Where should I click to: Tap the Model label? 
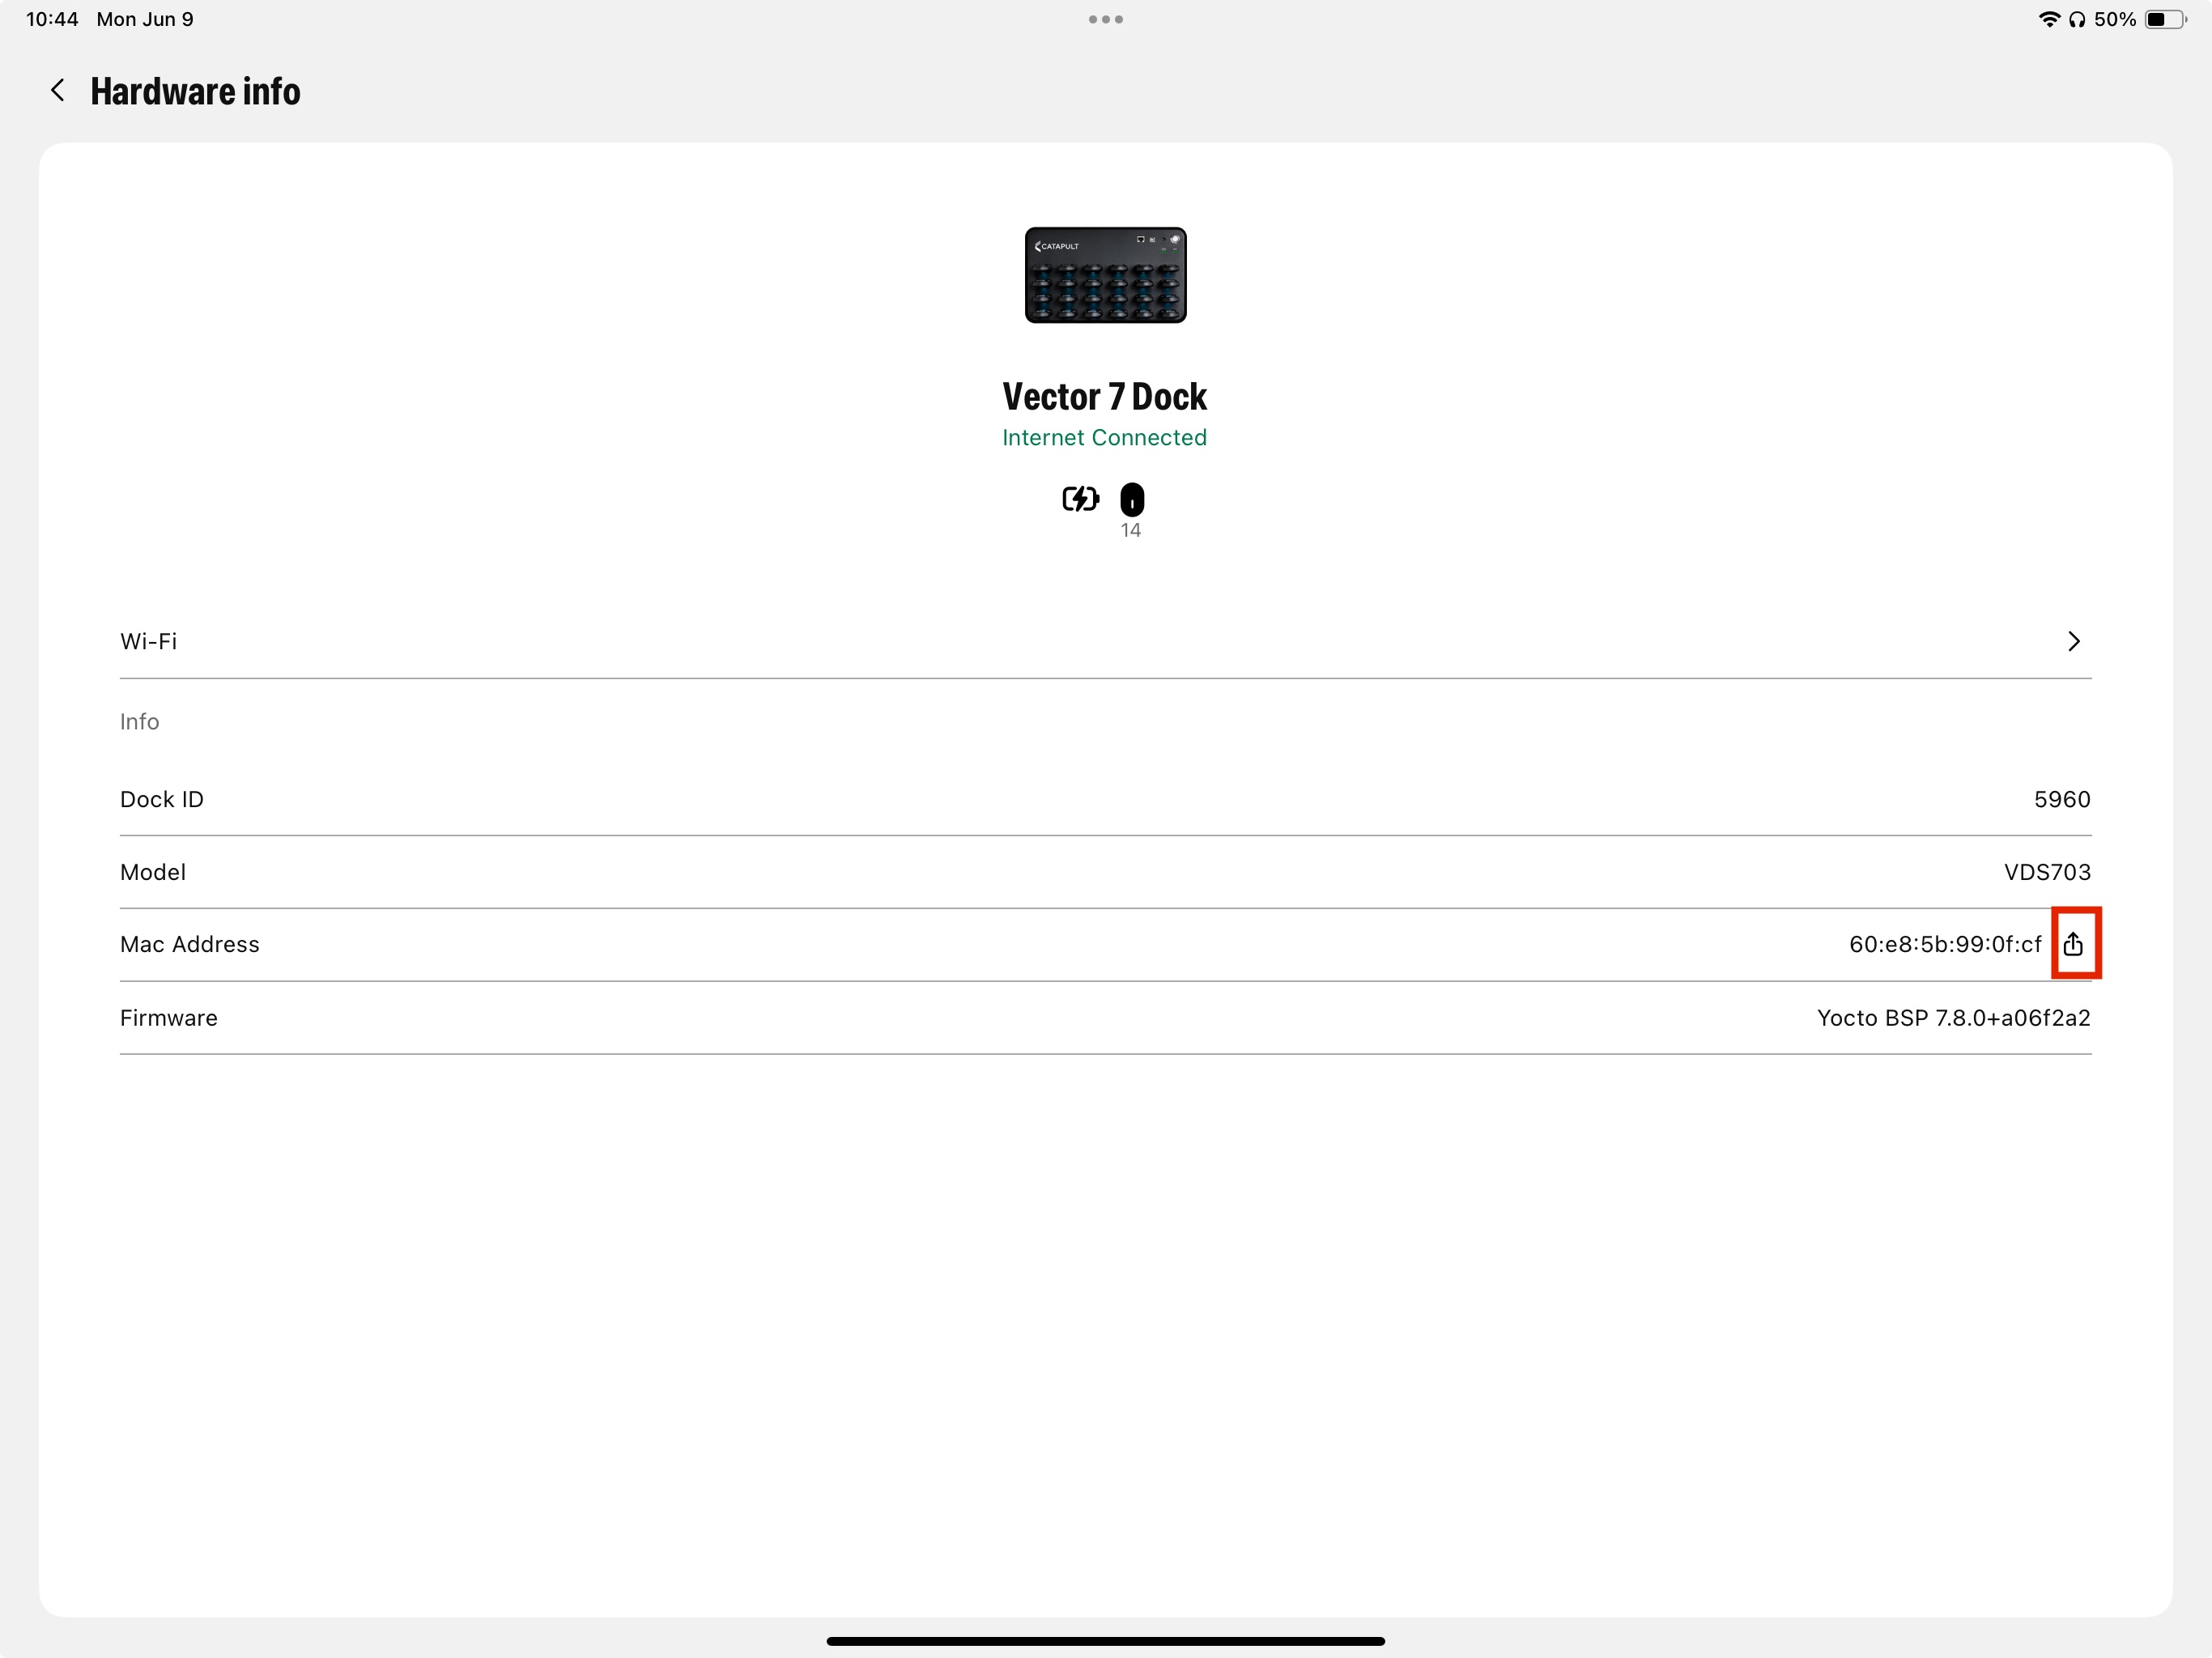tap(153, 872)
